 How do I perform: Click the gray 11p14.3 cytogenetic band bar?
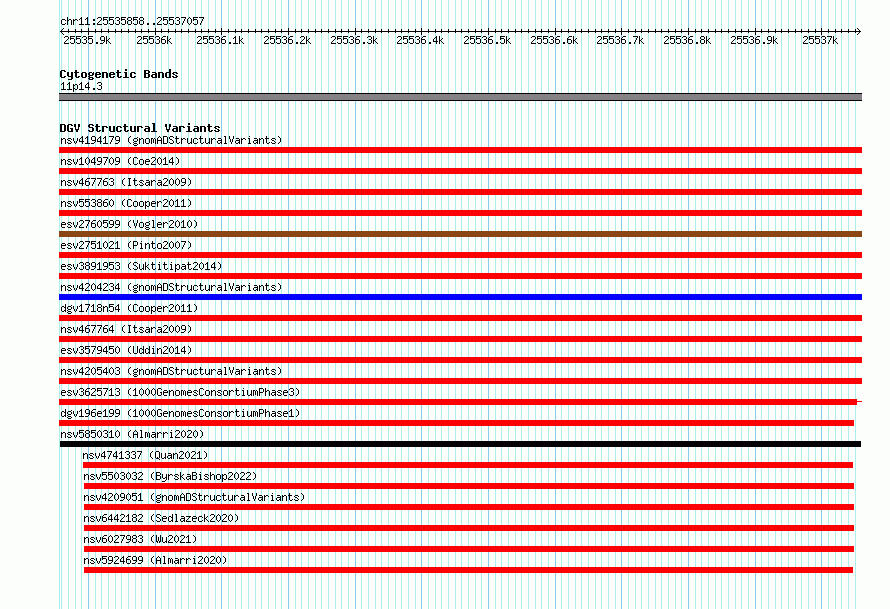pos(460,97)
